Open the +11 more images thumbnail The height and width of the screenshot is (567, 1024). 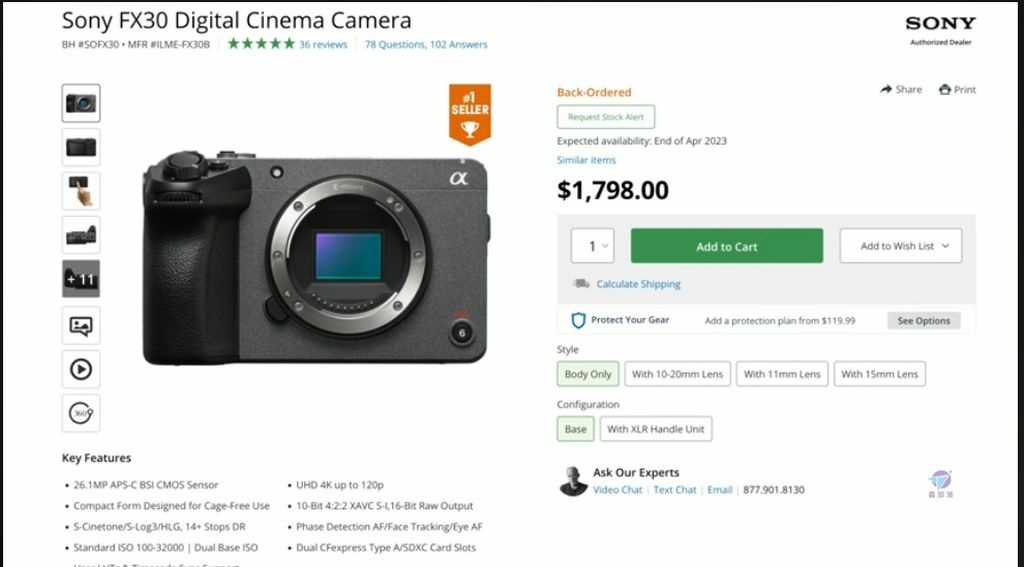pyautogui.click(x=81, y=279)
